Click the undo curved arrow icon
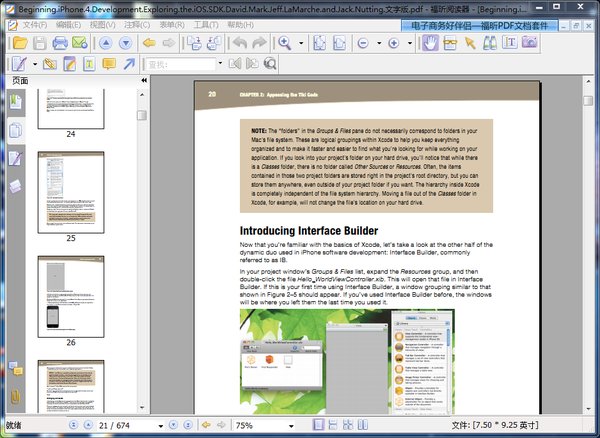Screen dimensions: 600x438 240,43
